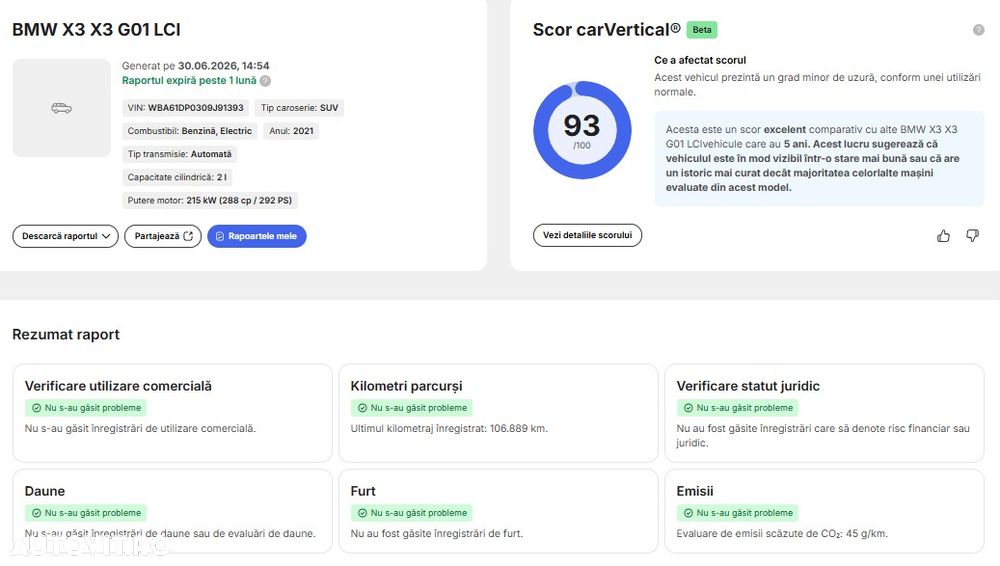This screenshot has height=566, width=1000.
Task: Open the Descarcă raportul dropdown
Action: 65,236
